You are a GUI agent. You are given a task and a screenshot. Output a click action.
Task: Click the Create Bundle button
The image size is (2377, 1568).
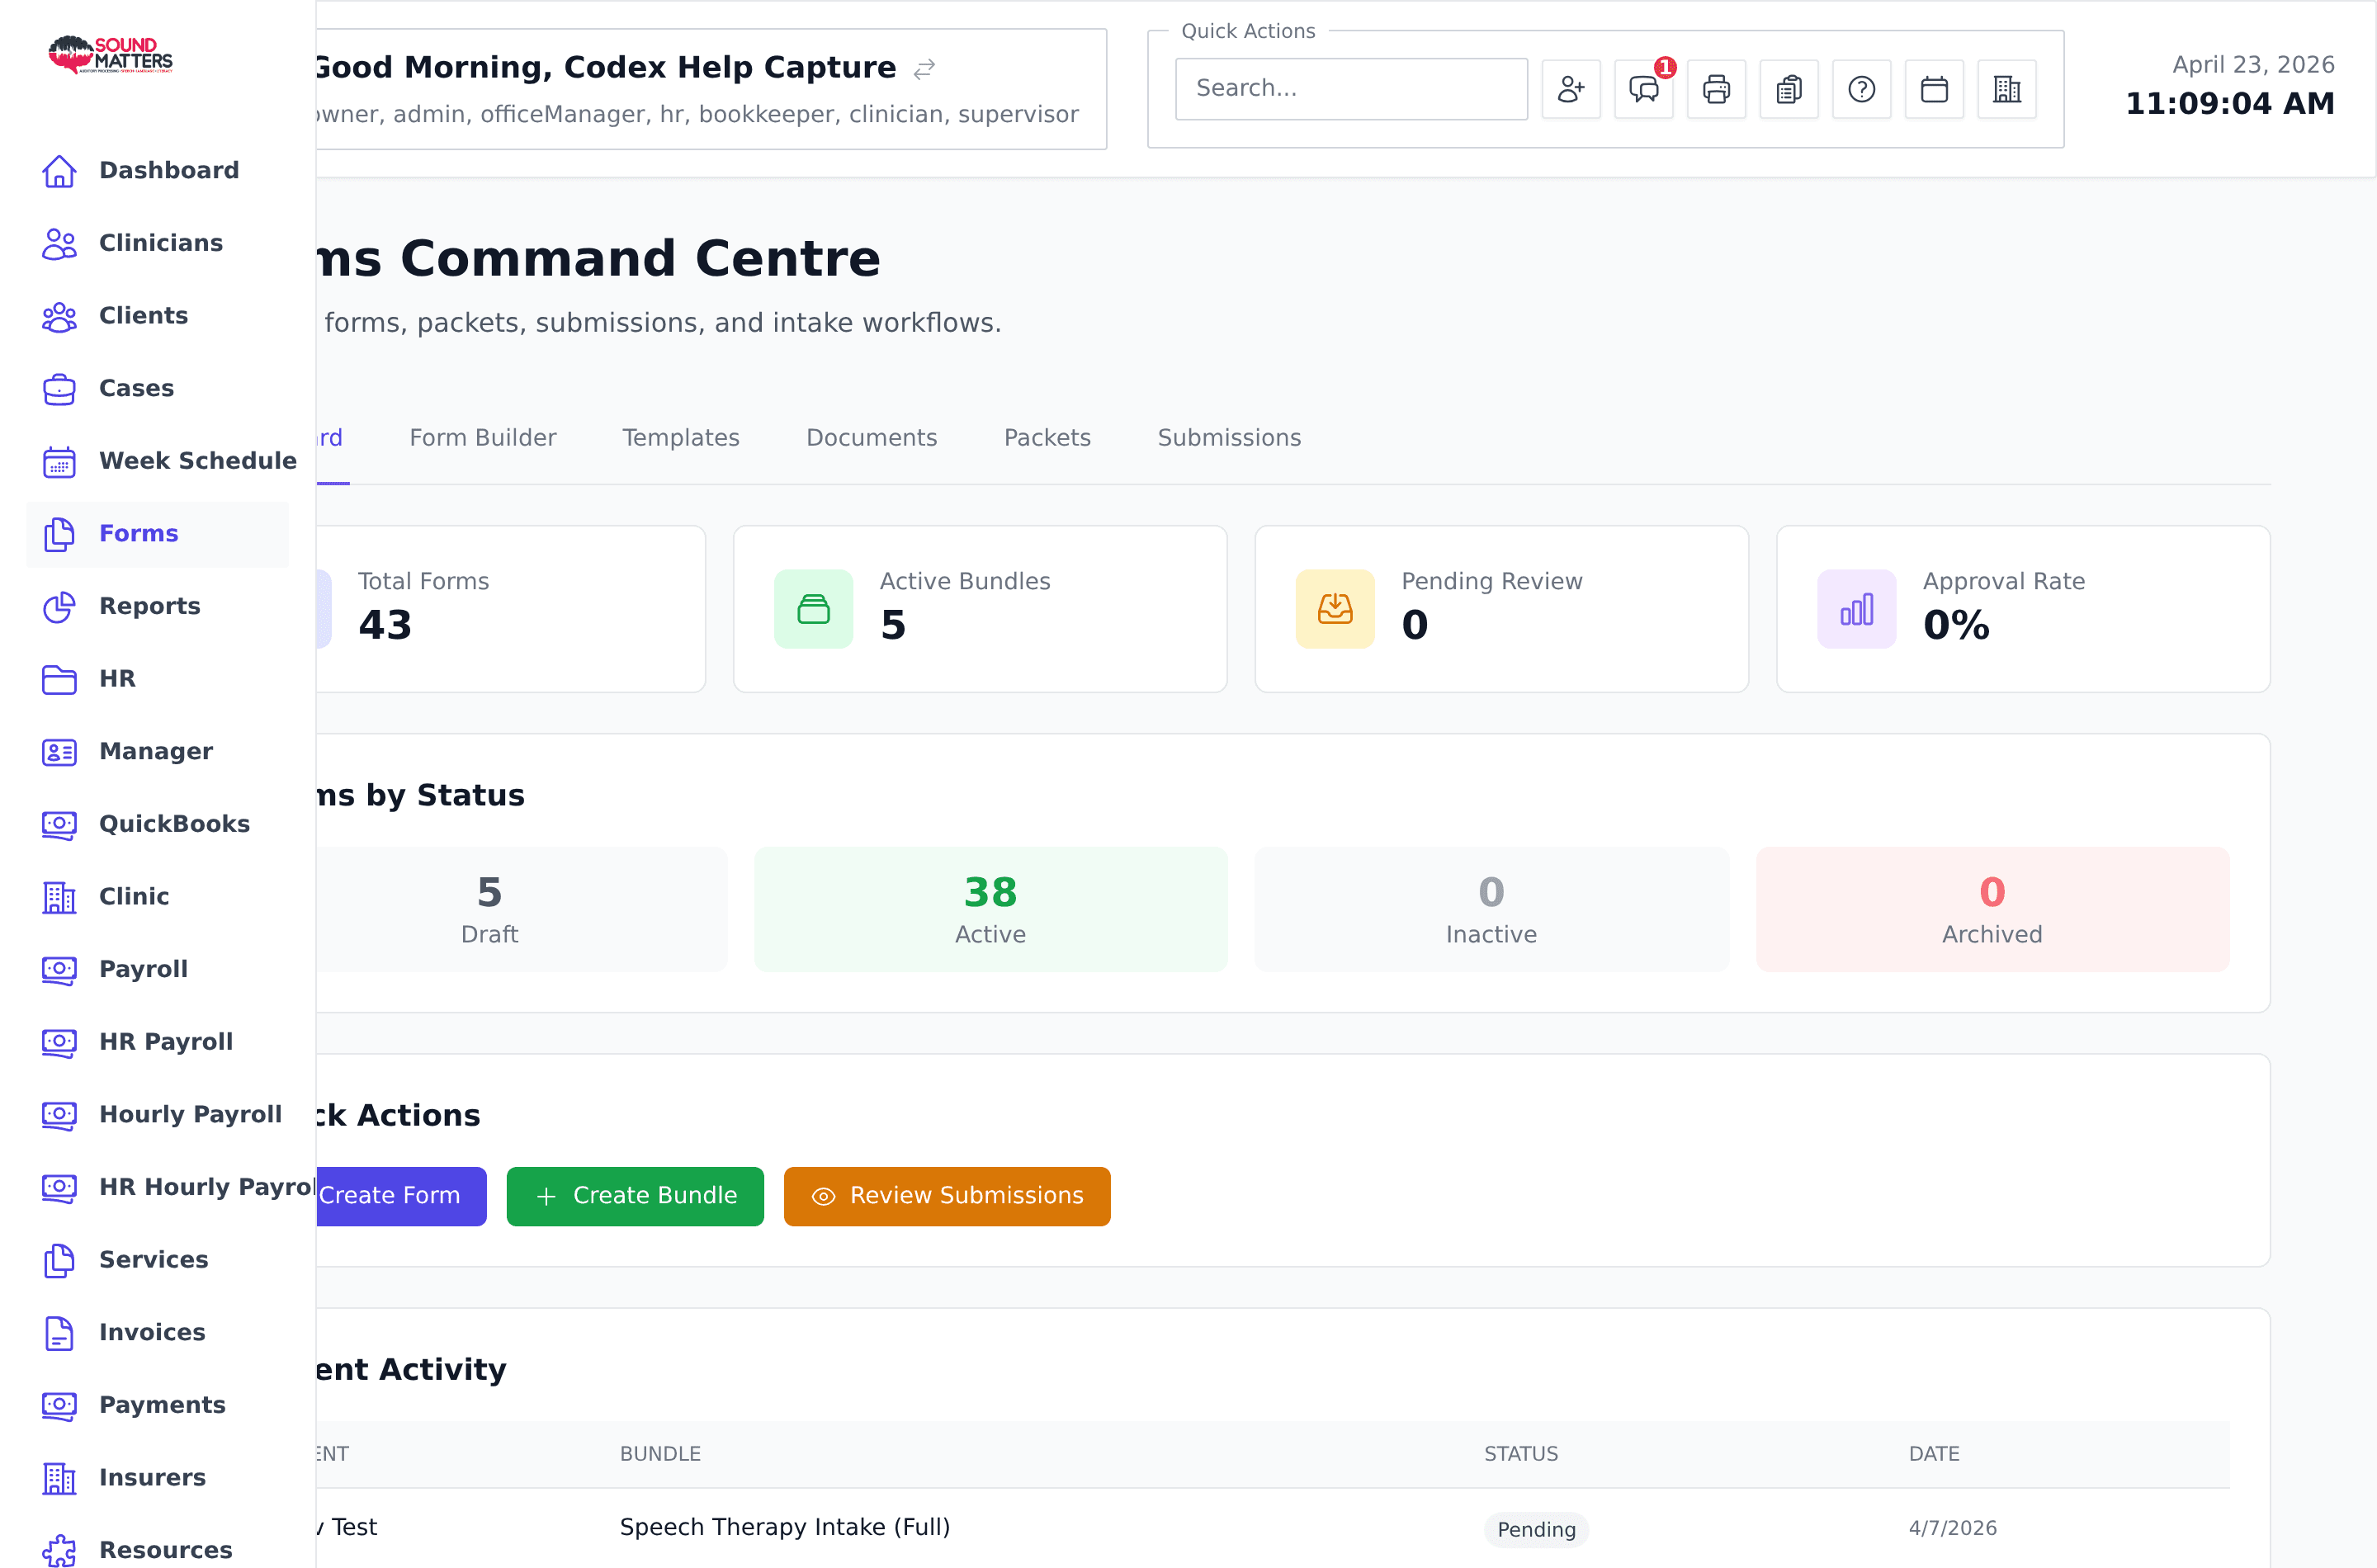pos(635,1196)
